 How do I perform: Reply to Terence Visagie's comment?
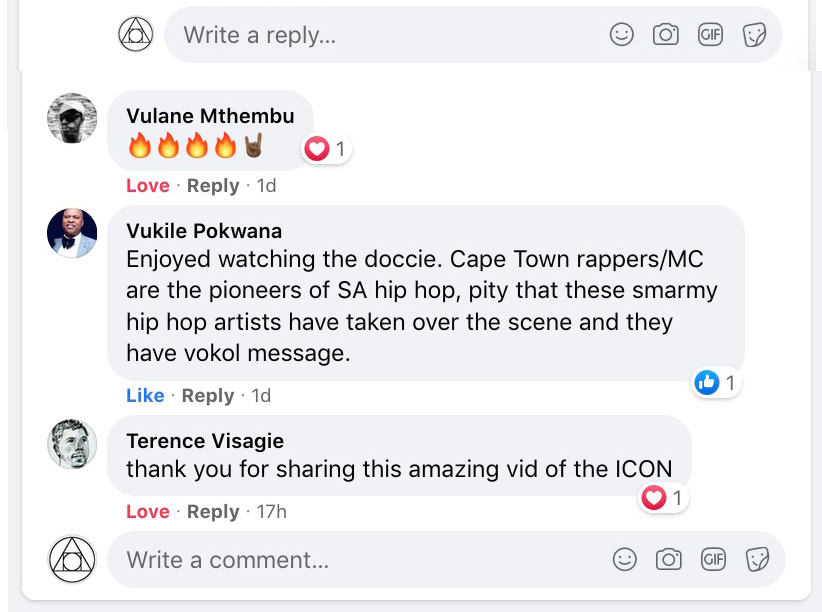(x=213, y=512)
